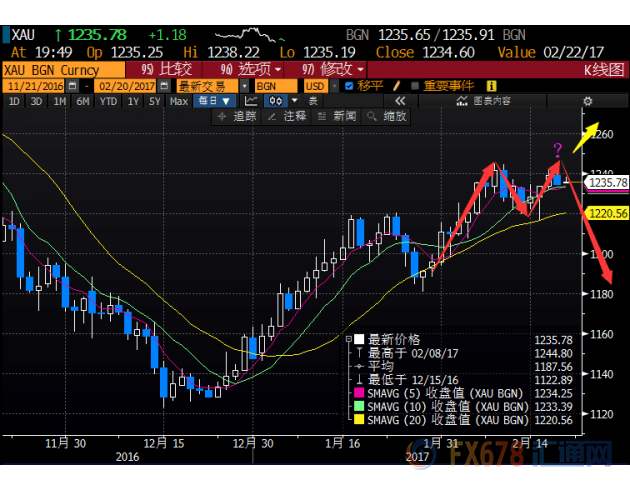The width and height of the screenshot is (630, 490).
Task: Click the 最新交易 field
Action: (x=208, y=86)
